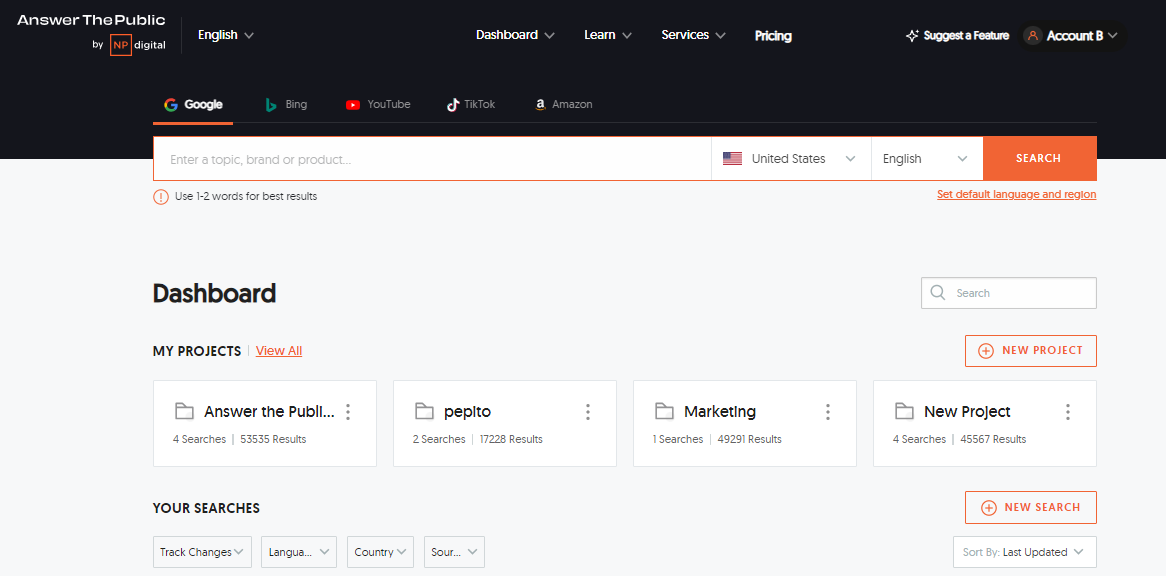Screen dimensions: 1166x576
Task: Click the plus icon on New Search
Action: [x=988, y=508]
